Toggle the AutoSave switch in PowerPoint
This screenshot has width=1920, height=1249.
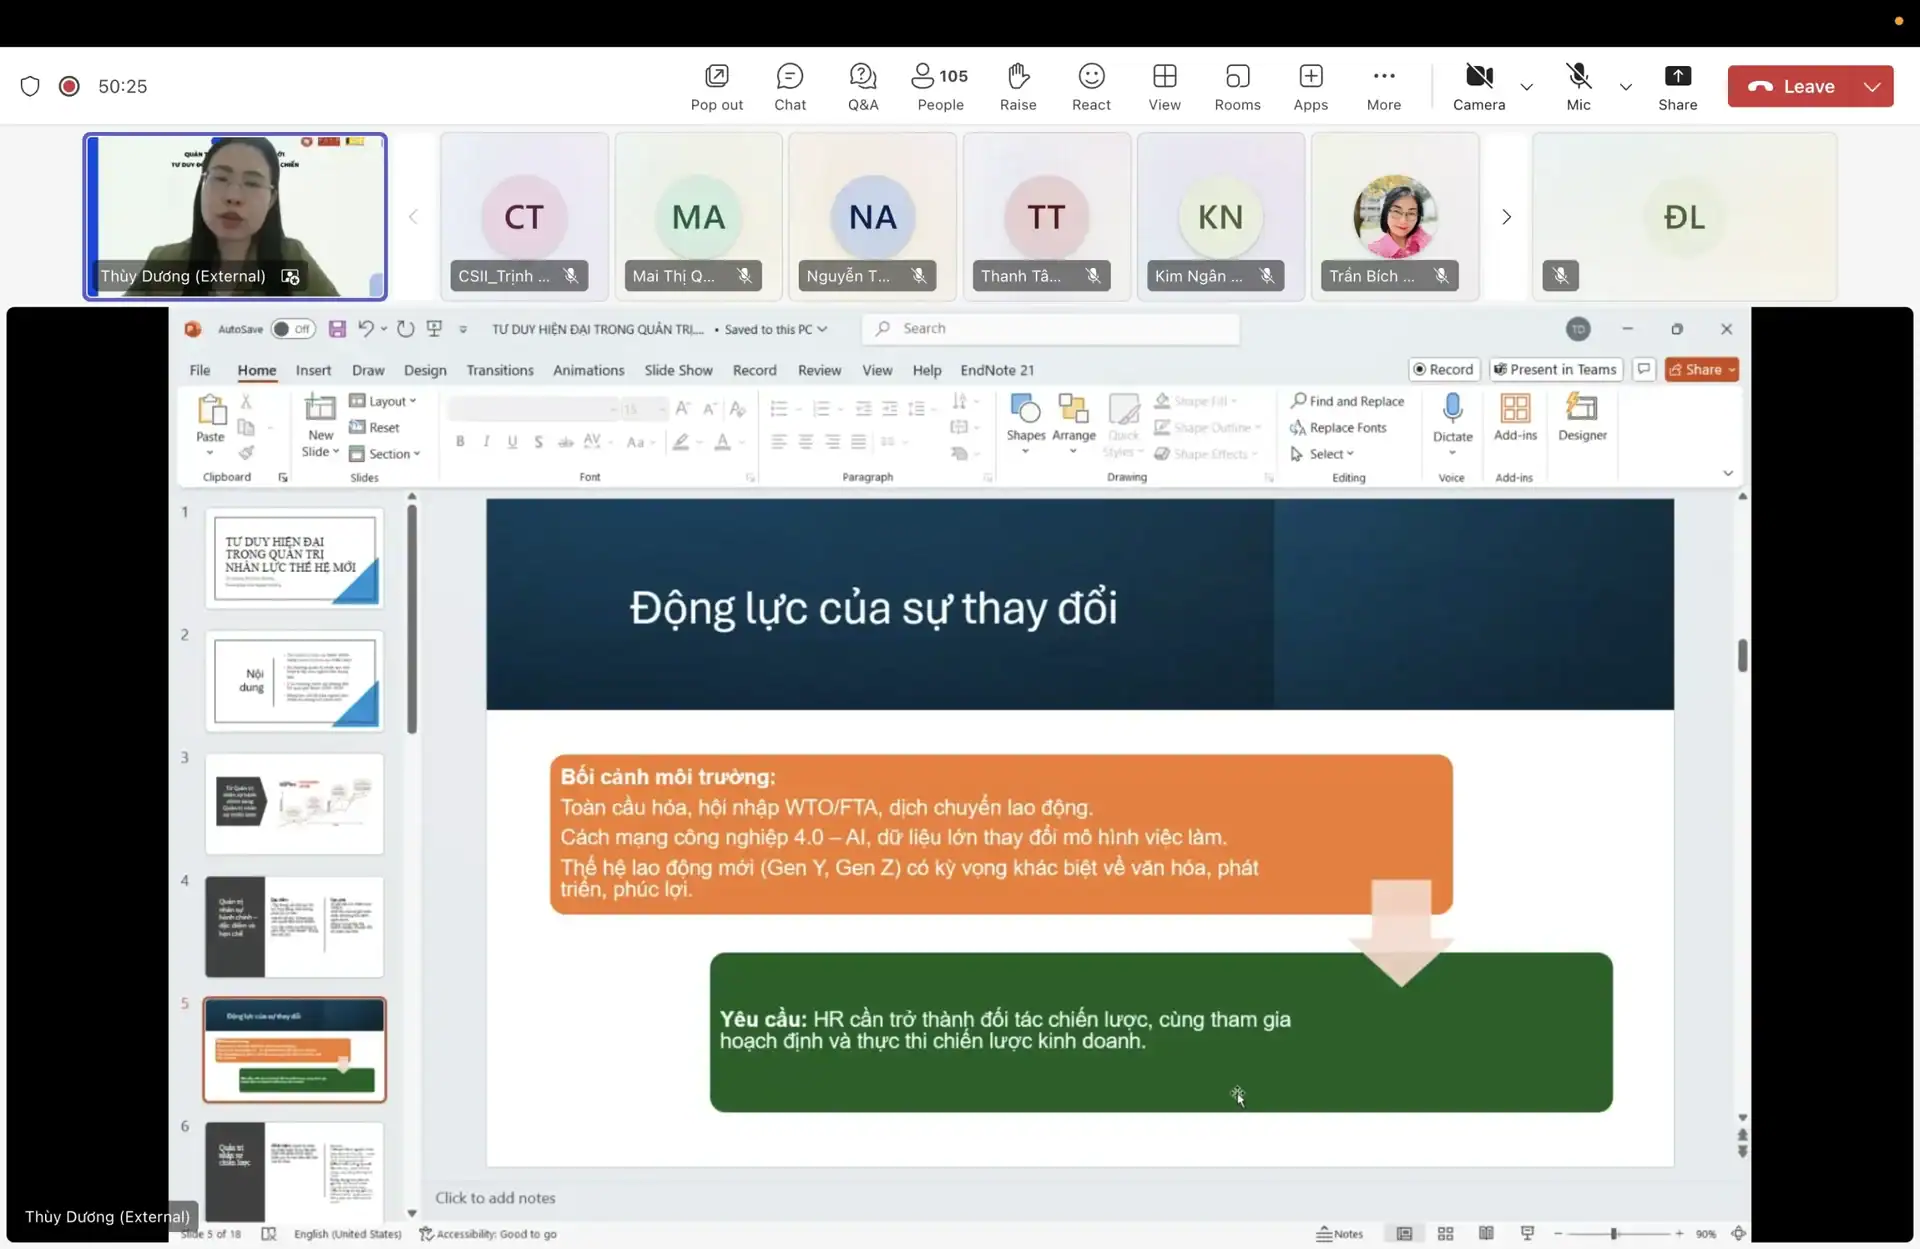click(293, 329)
